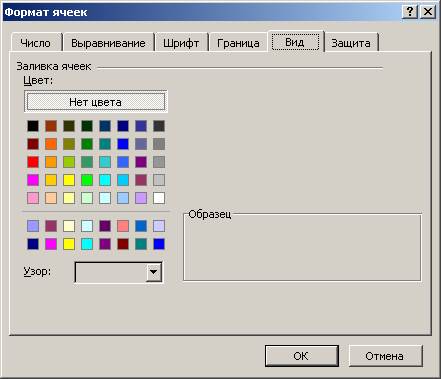Screen dimensions: 441x379
Task: Switch to the Граница tab
Action: pos(238,43)
